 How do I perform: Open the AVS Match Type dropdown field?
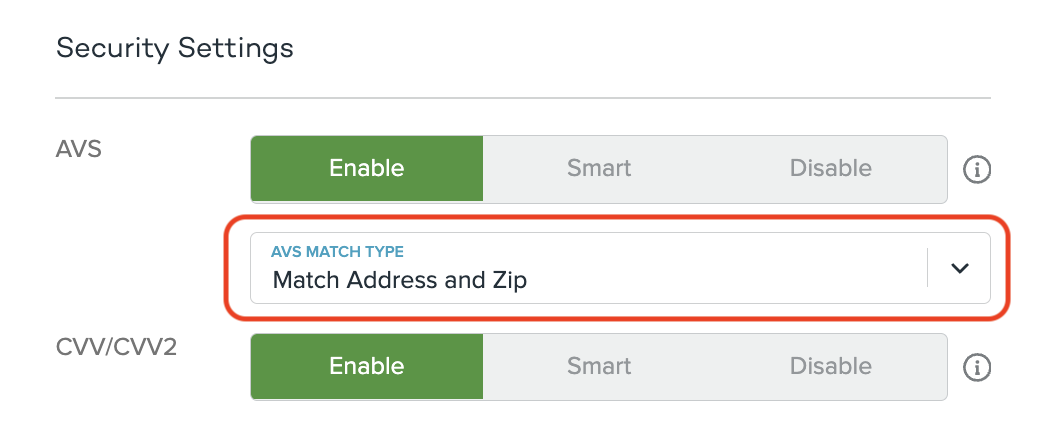(600, 268)
